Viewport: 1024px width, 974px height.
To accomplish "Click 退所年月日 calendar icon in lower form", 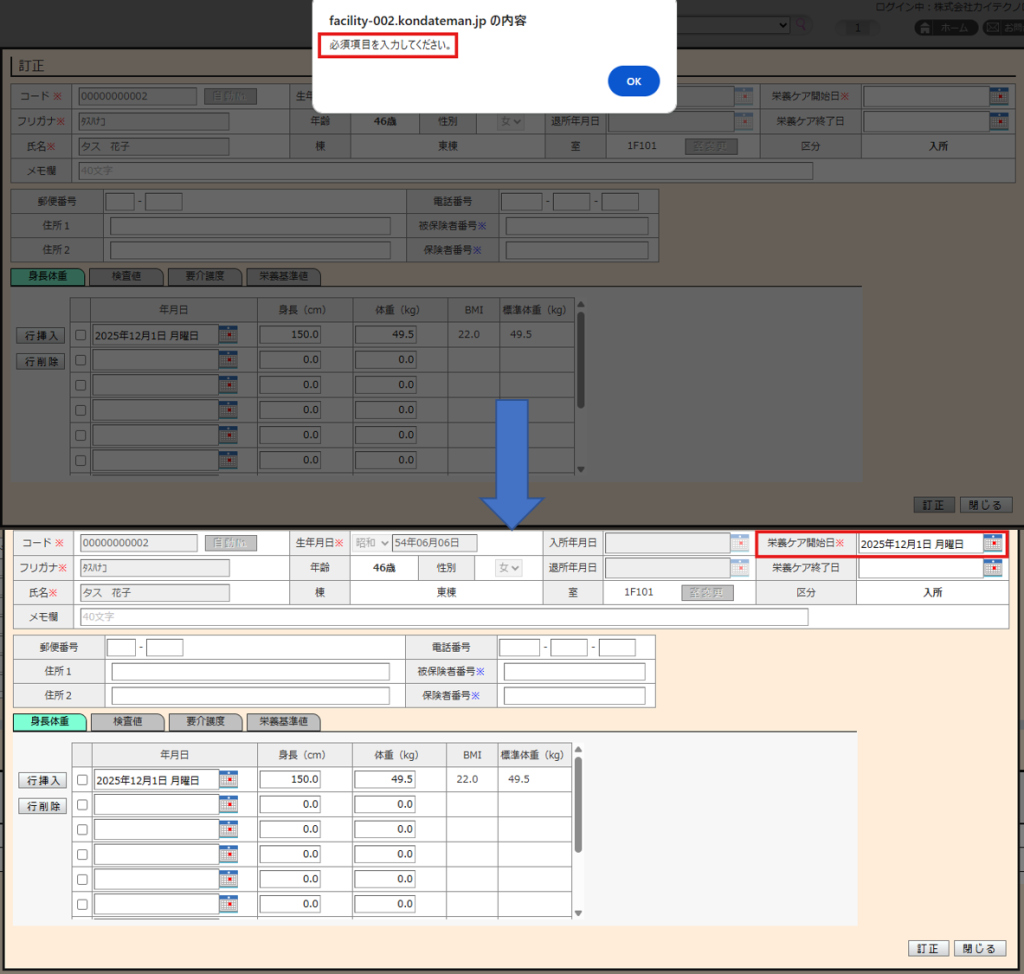I will (x=740, y=568).
